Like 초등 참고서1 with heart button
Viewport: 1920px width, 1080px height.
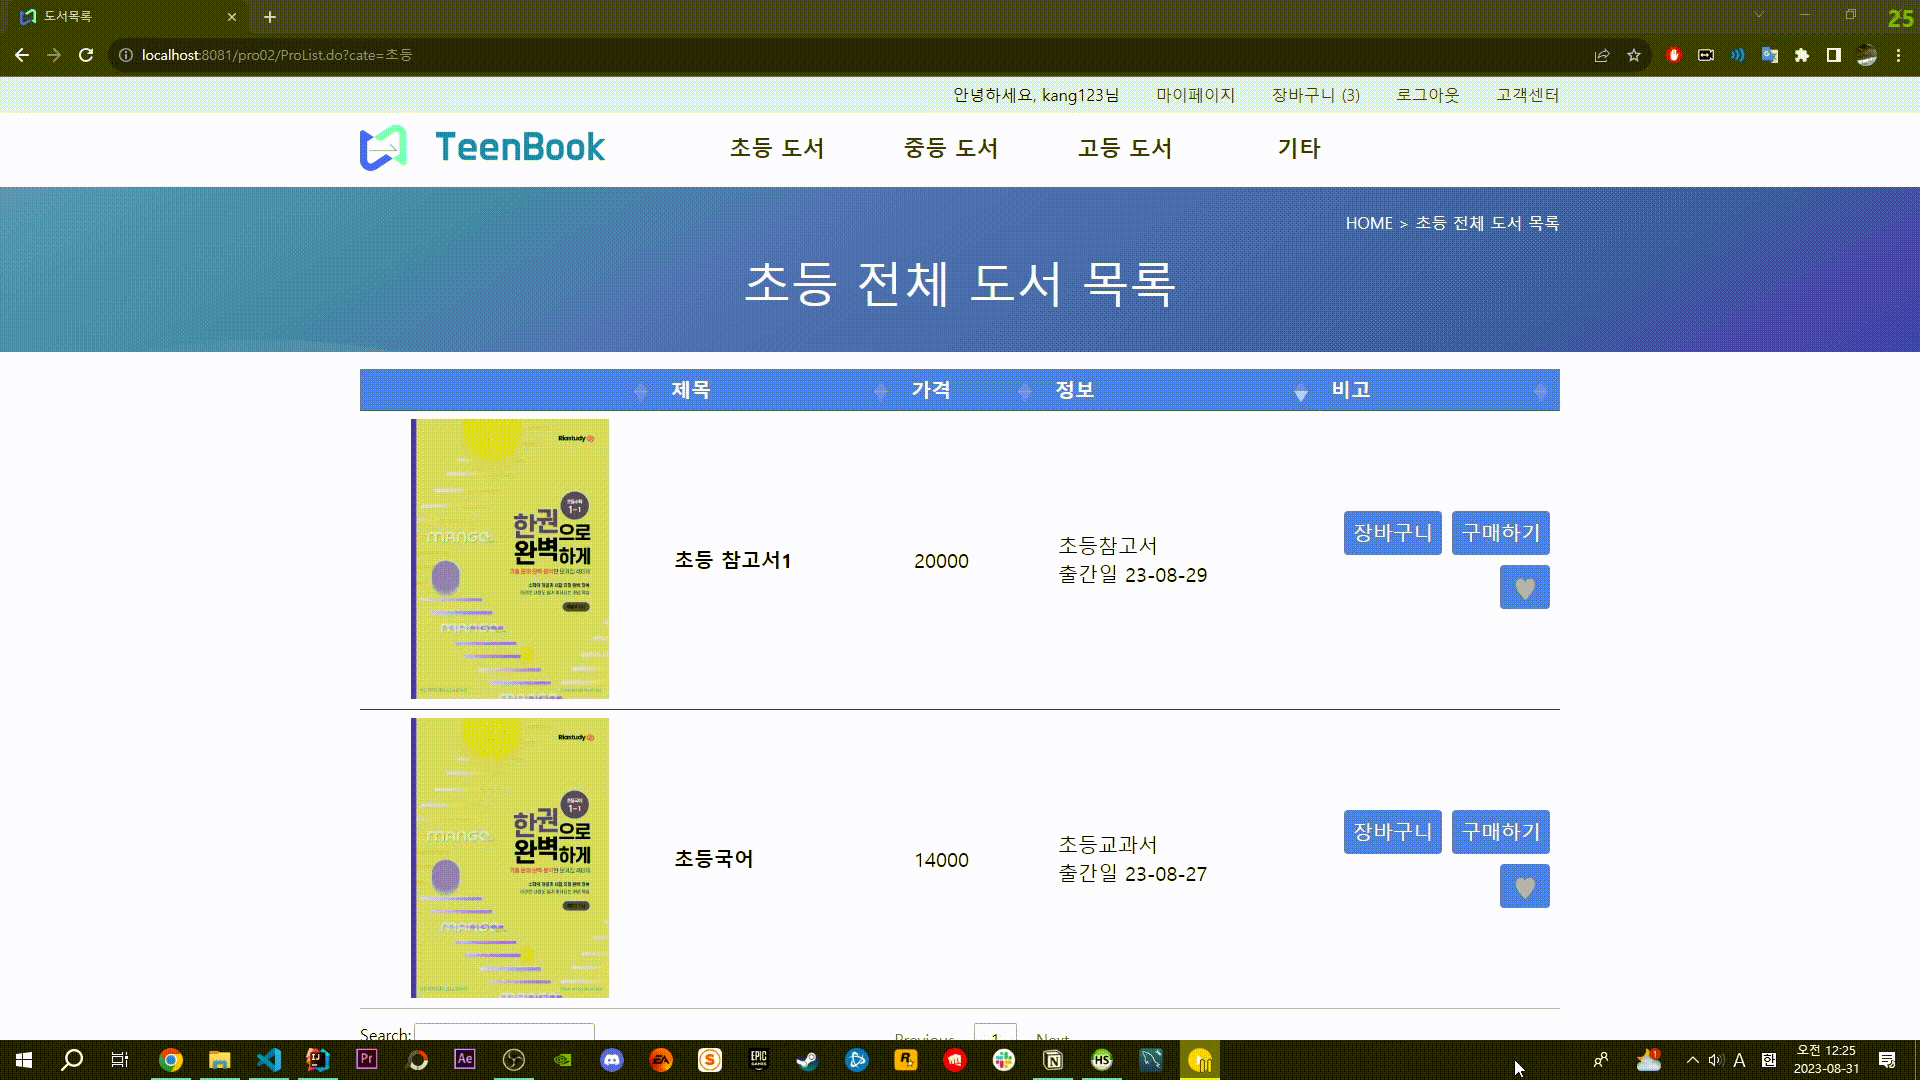[x=1524, y=587]
